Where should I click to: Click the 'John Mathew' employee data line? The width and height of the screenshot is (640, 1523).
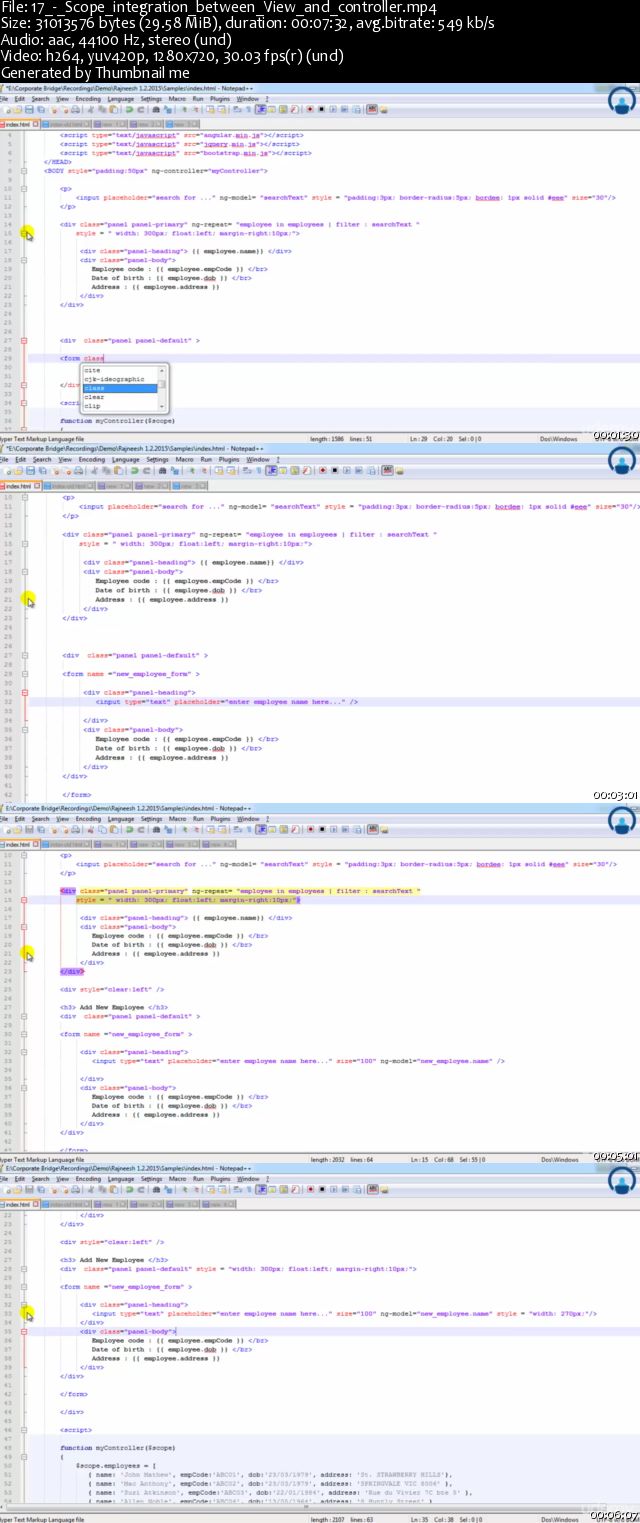tap(269, 1474)
